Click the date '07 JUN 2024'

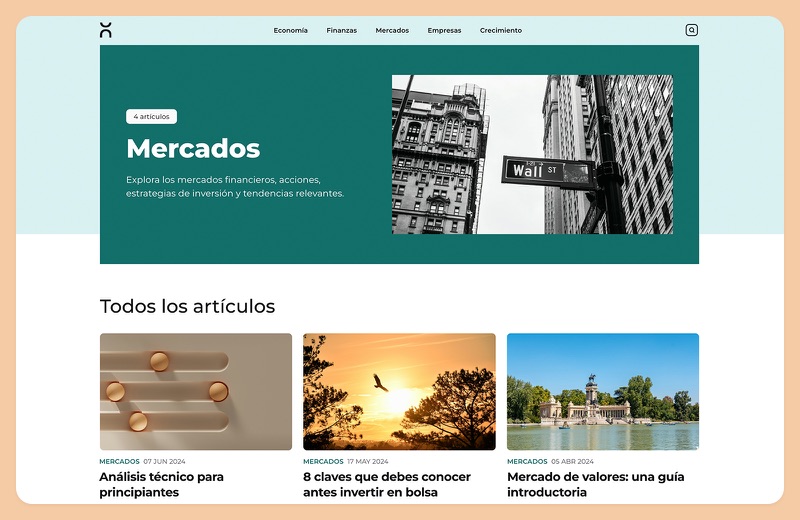click(x=164, y=461)
